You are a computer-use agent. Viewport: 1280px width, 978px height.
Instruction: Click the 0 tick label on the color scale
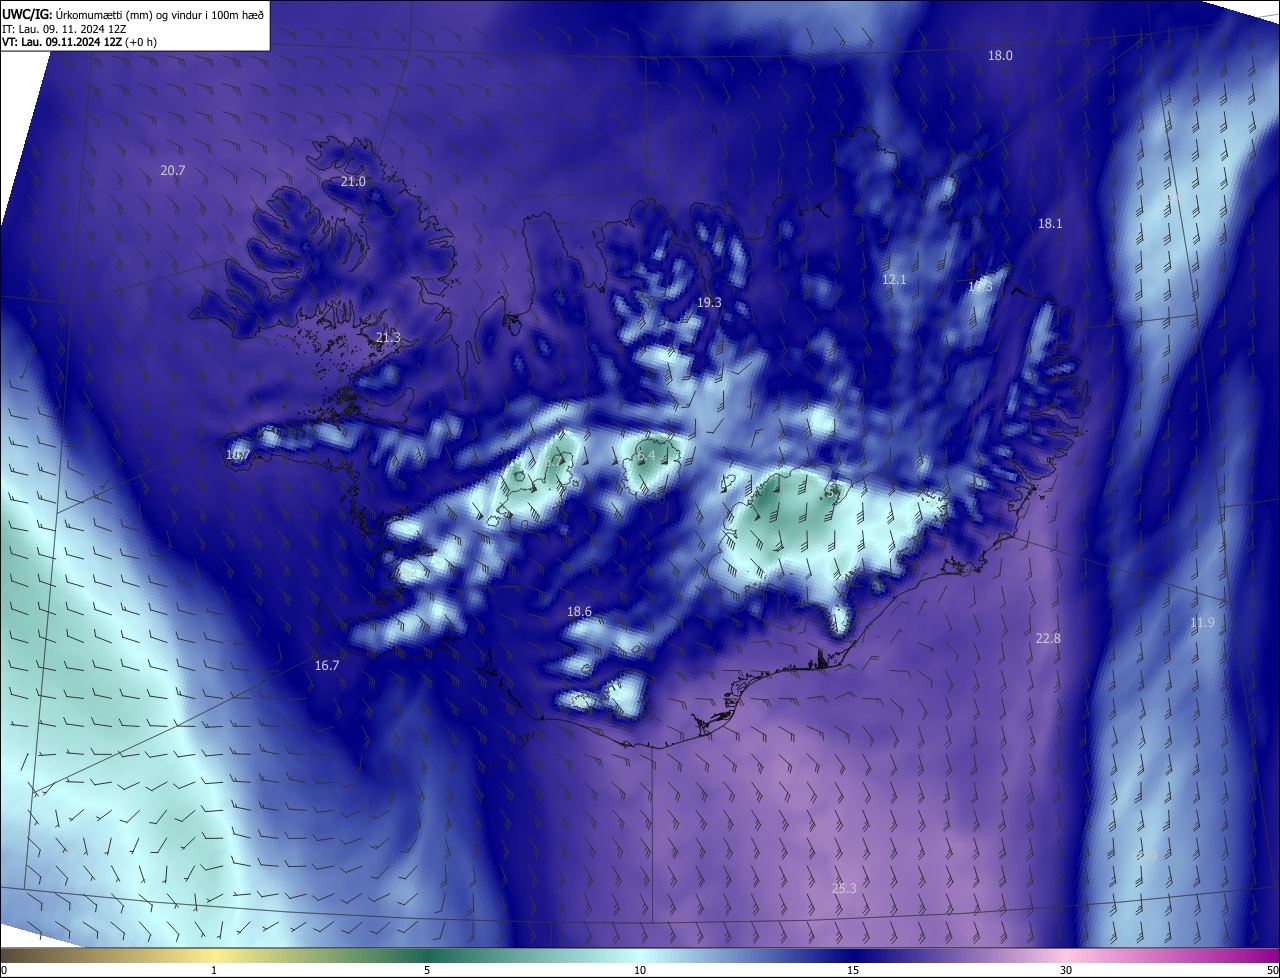point(4,970)
